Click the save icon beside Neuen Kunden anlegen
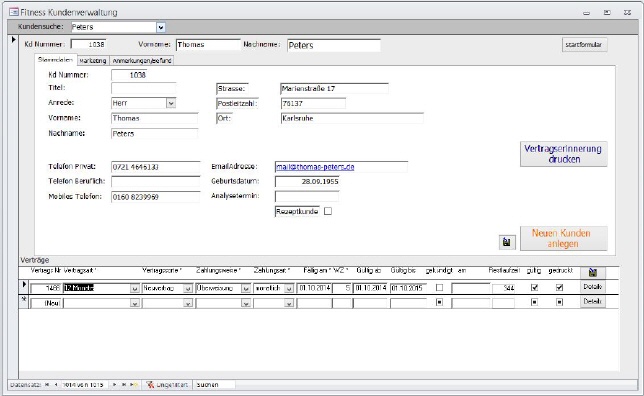 click(x=507, y=242)
